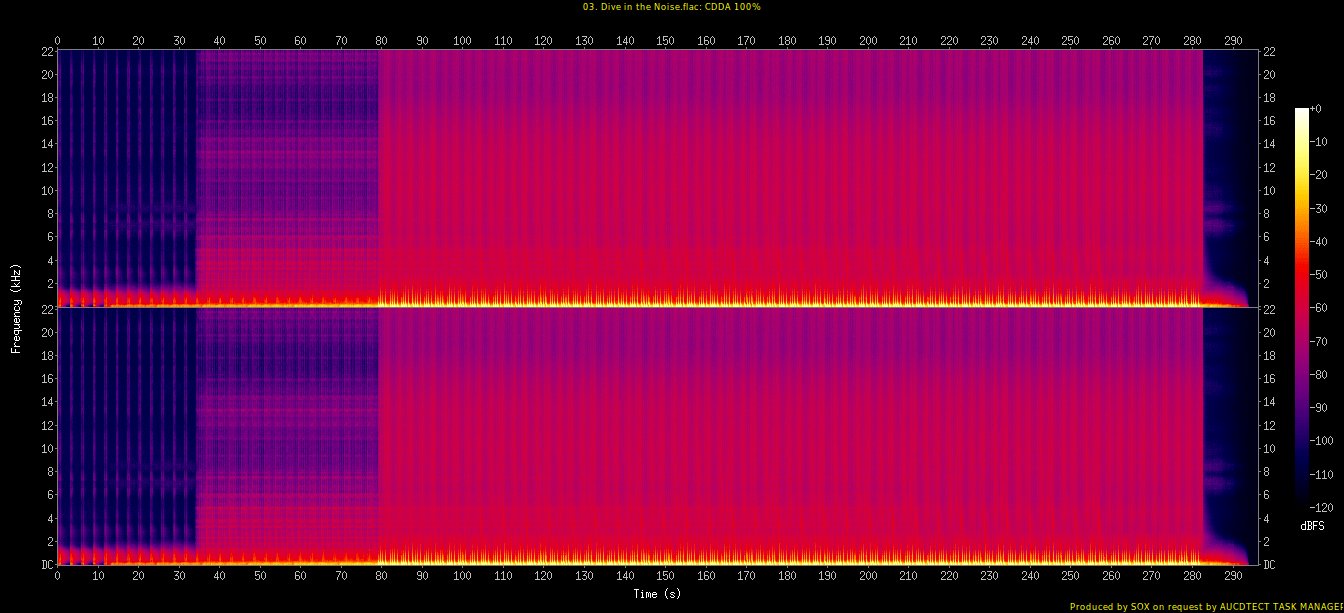The height and width of the screenshot is (613, 1344).
Task: Click the lower channel's right-side 10 kHz label
Action: pos(1270,449)
